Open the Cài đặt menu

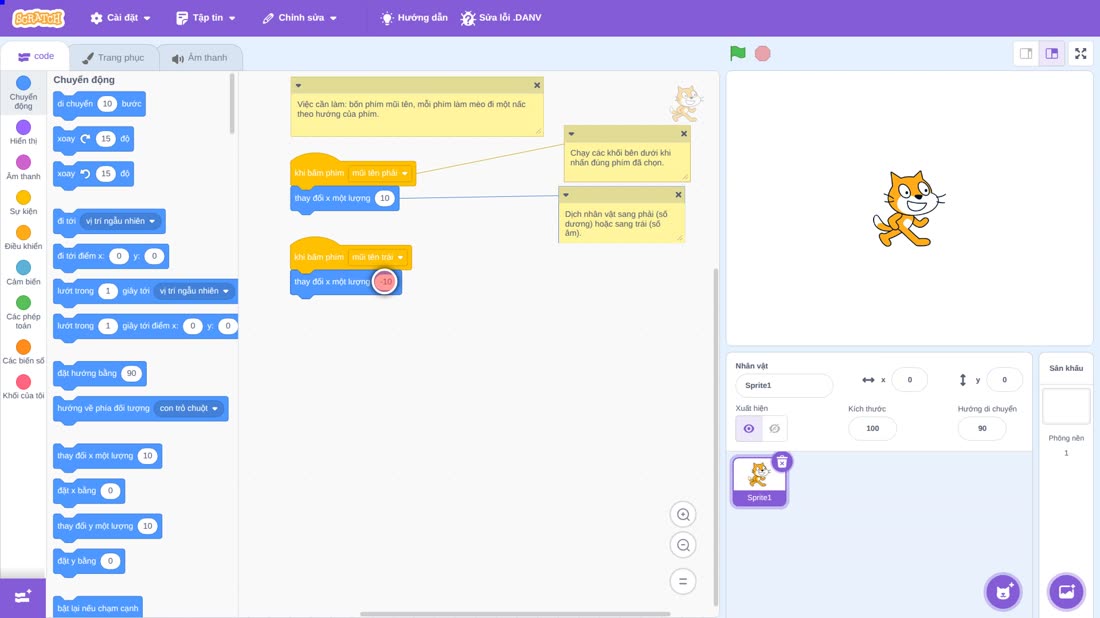pyautogui.click(x=121, y=18)
